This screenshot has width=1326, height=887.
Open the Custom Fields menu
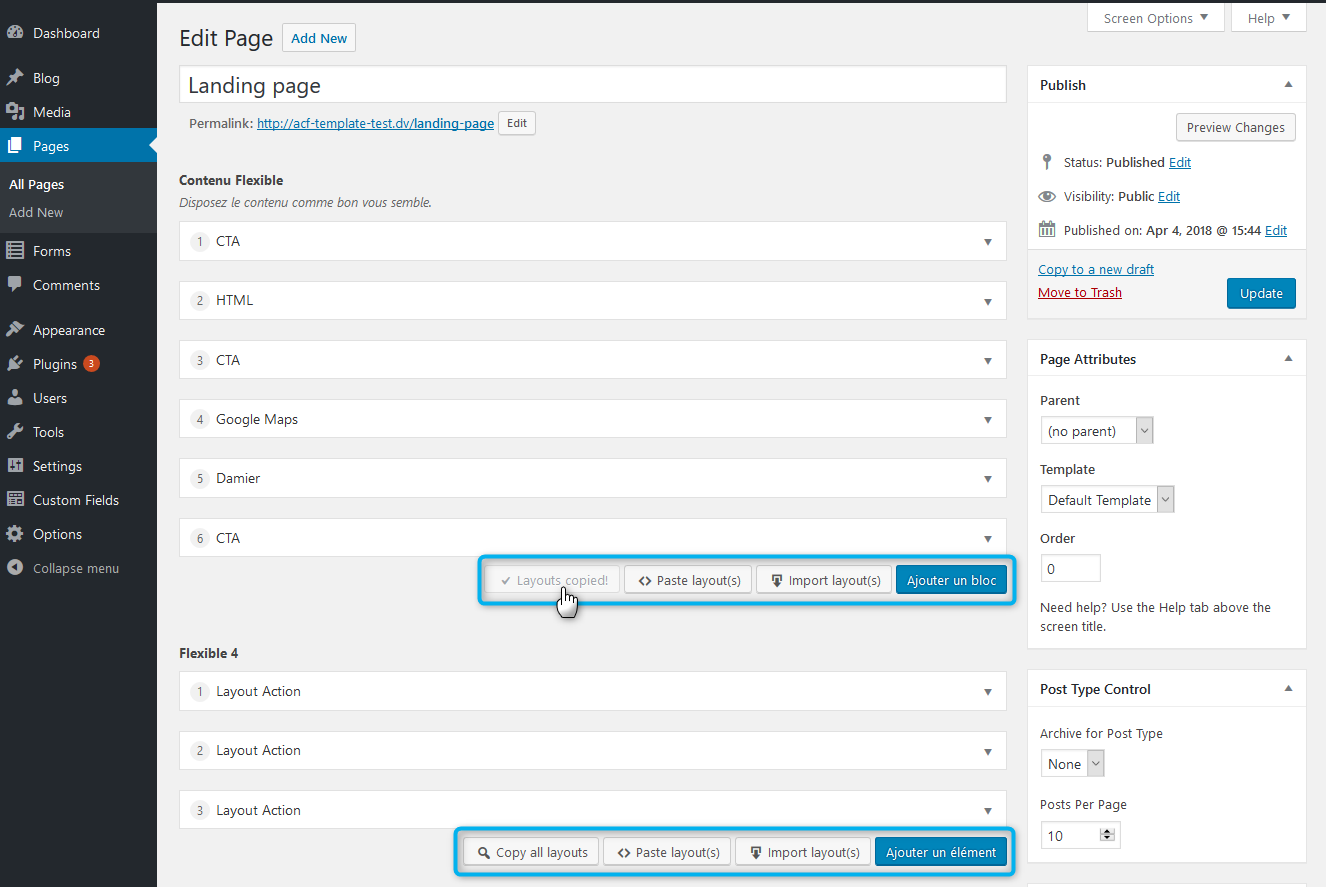[76, 500]
